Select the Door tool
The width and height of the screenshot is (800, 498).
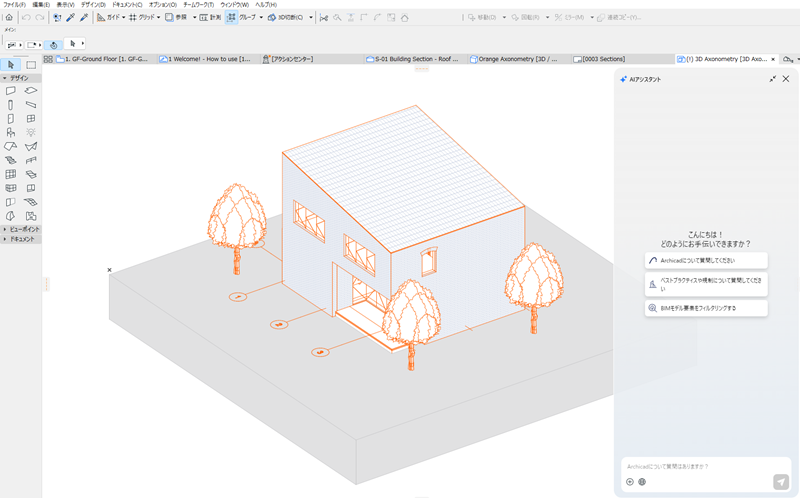click(11, 118)
